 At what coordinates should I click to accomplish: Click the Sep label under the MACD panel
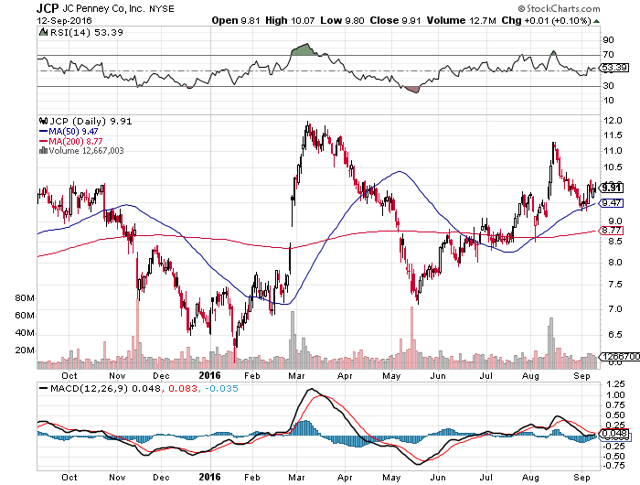pyautogui.click(x=581, y=477)
